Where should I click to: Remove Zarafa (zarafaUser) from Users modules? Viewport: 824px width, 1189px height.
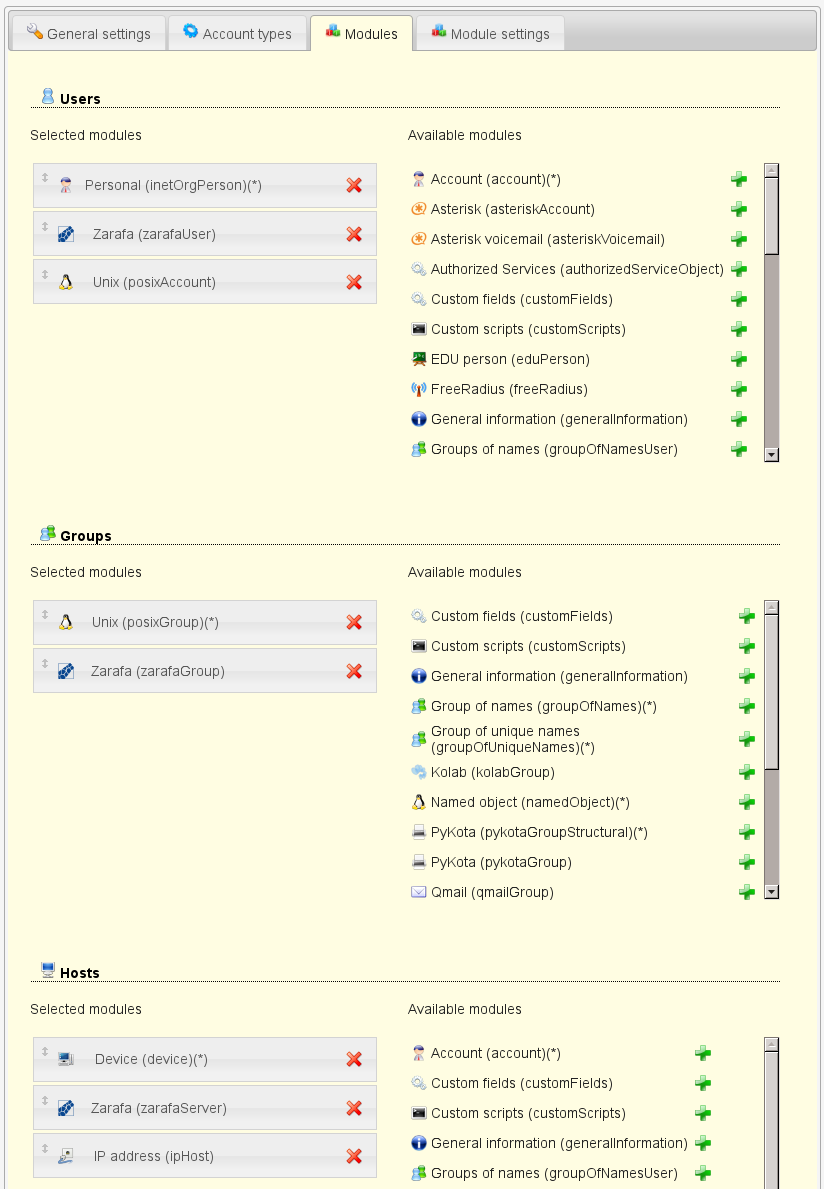(353, 234)
